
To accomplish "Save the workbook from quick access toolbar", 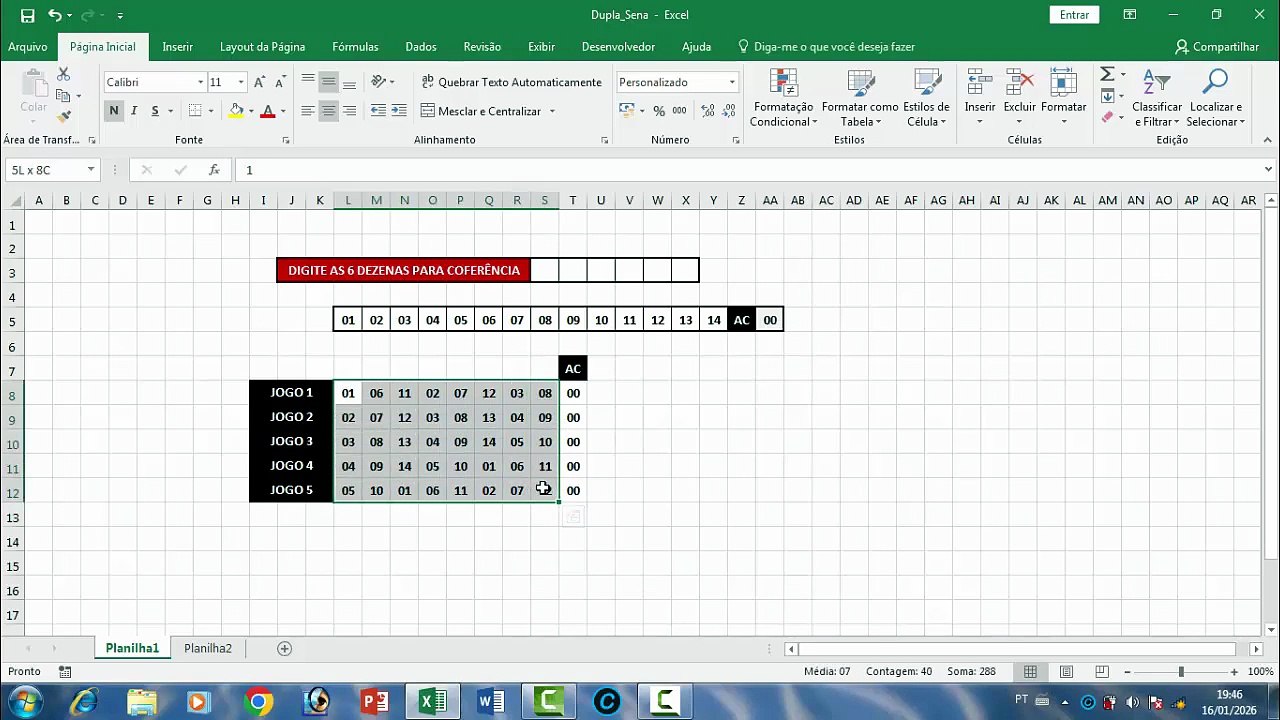I will click(27, 15).
